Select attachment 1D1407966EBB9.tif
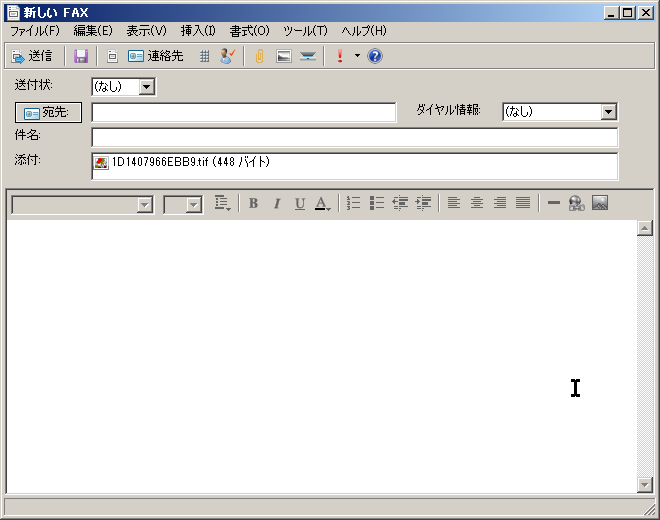 pos(182,162)
